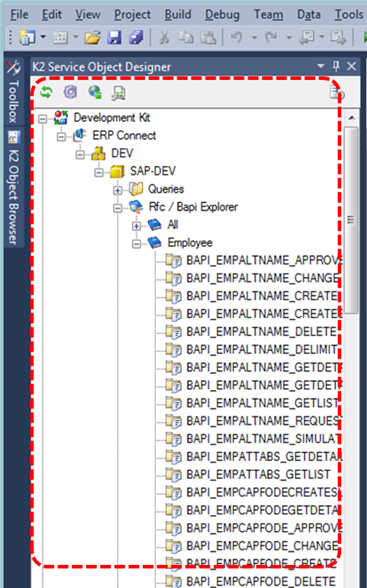Image resolution: width=367 pixels, height=588 pixels.
Task: Click the Save All icon in toolbar
Action: [136, 38]
